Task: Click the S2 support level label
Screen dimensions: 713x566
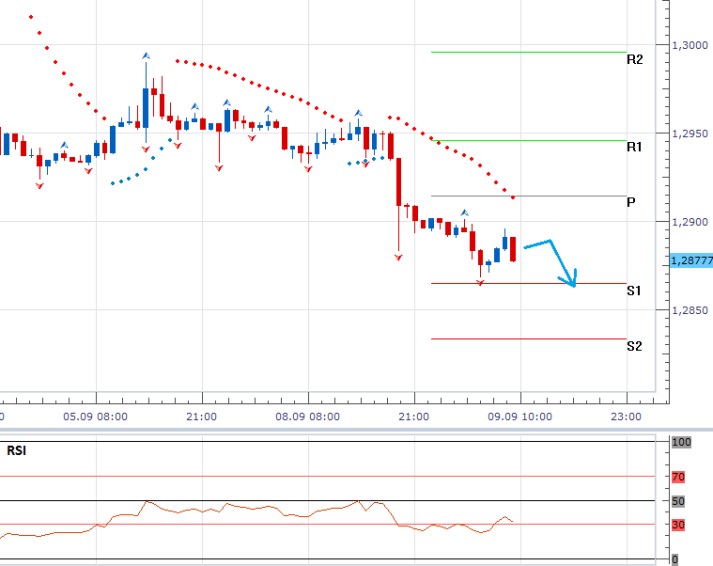Action: [x=634, y=346]
